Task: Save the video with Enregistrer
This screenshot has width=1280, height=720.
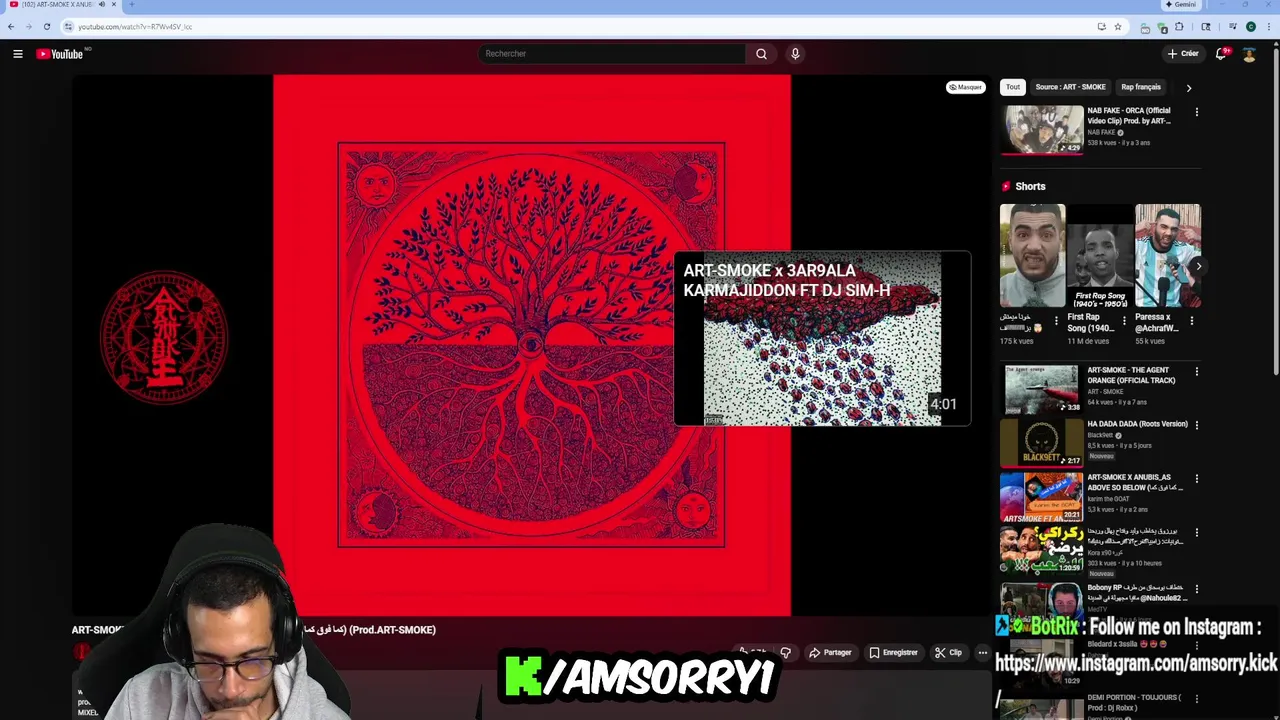Action: tap(893, 653)
